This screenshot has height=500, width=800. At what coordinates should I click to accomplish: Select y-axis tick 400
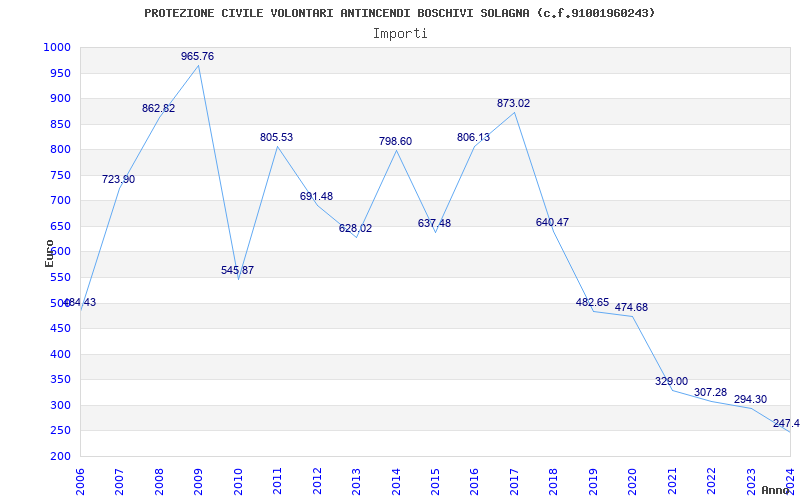tap(60, 354)
